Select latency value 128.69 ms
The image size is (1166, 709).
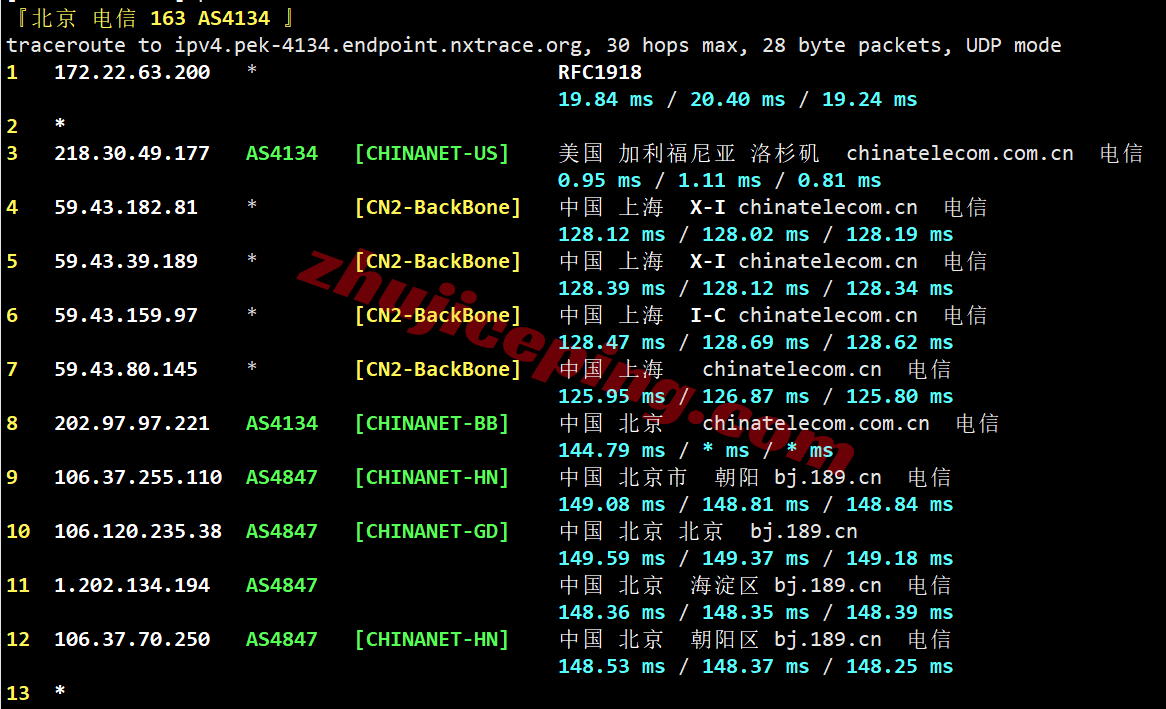pos(756,343)
